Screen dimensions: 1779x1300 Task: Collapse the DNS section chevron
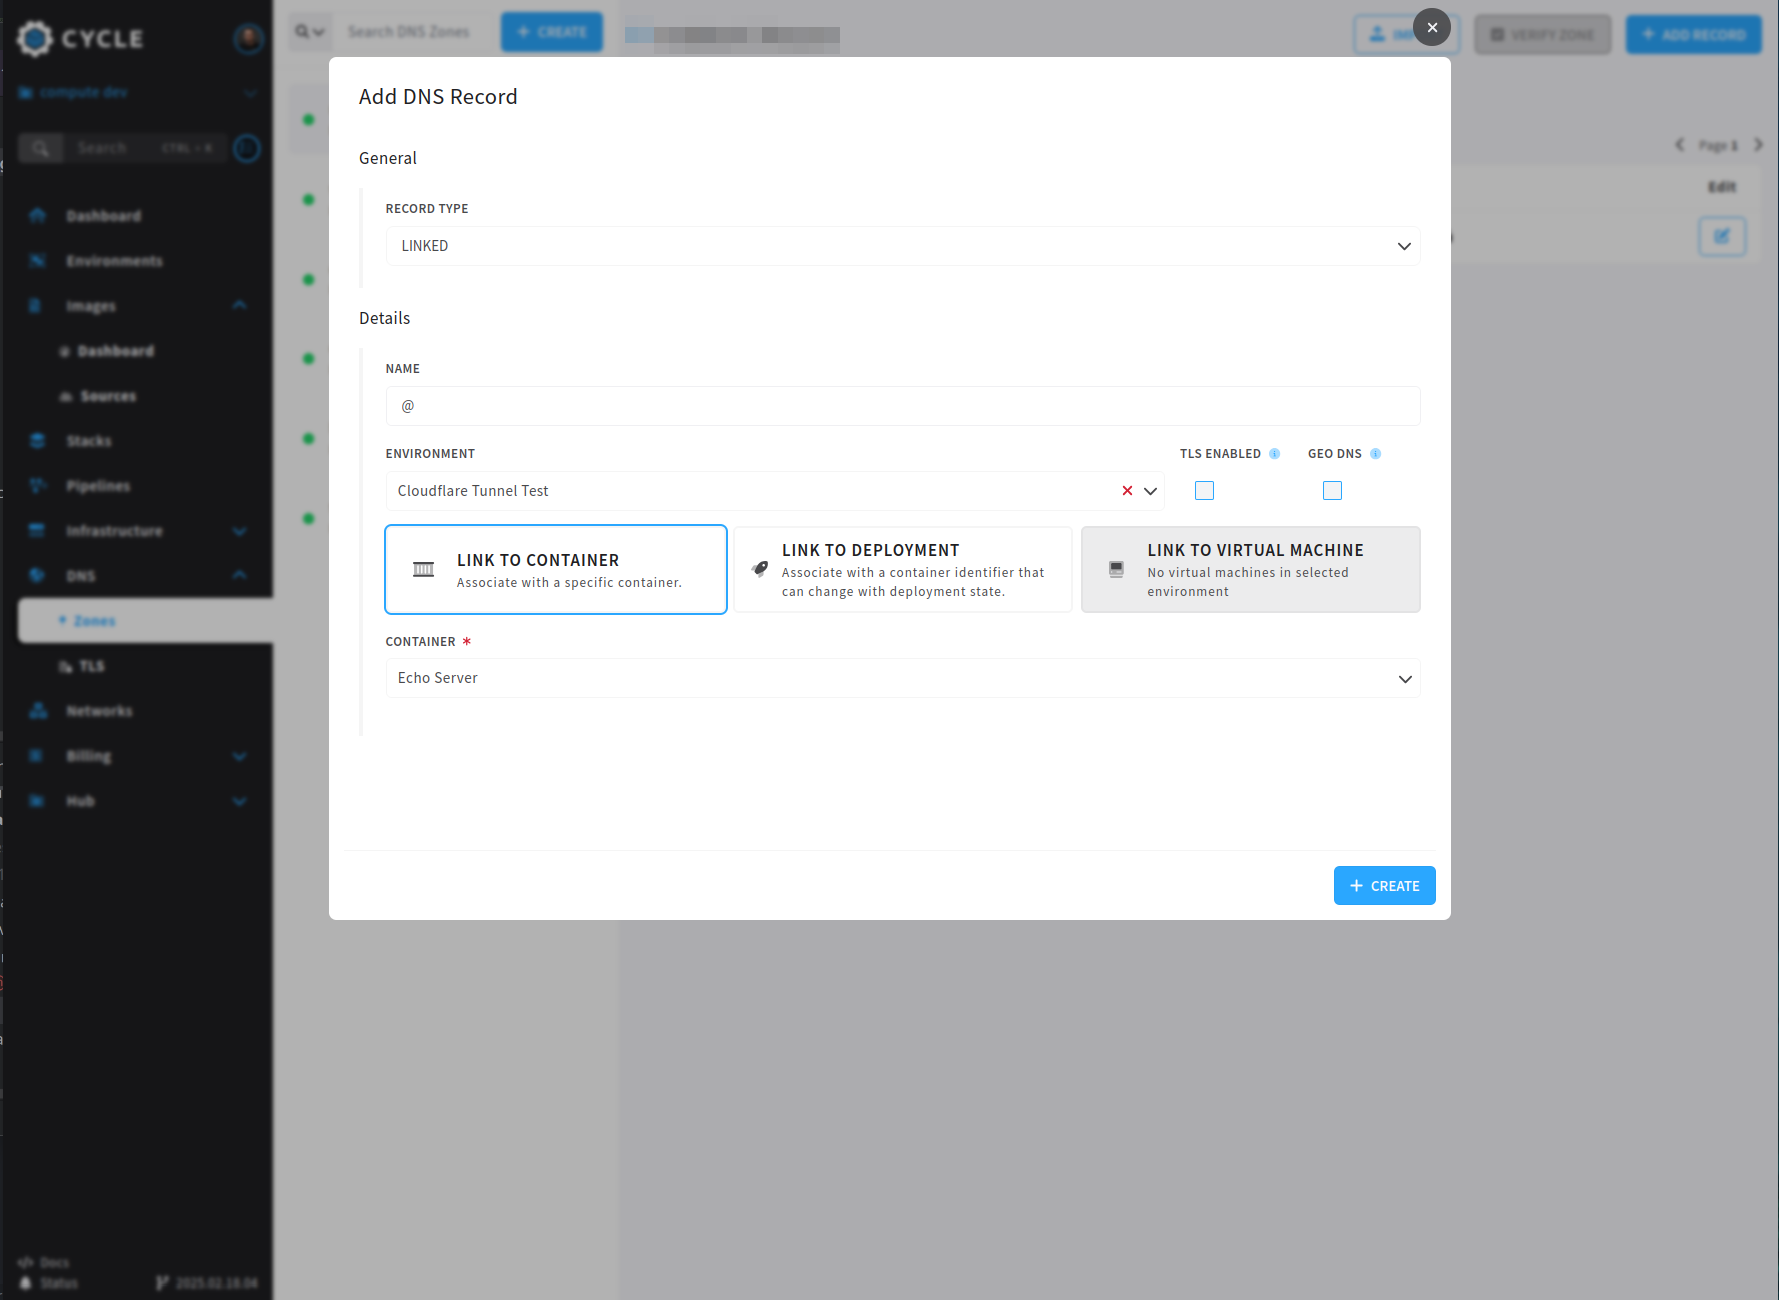point(240,576)
